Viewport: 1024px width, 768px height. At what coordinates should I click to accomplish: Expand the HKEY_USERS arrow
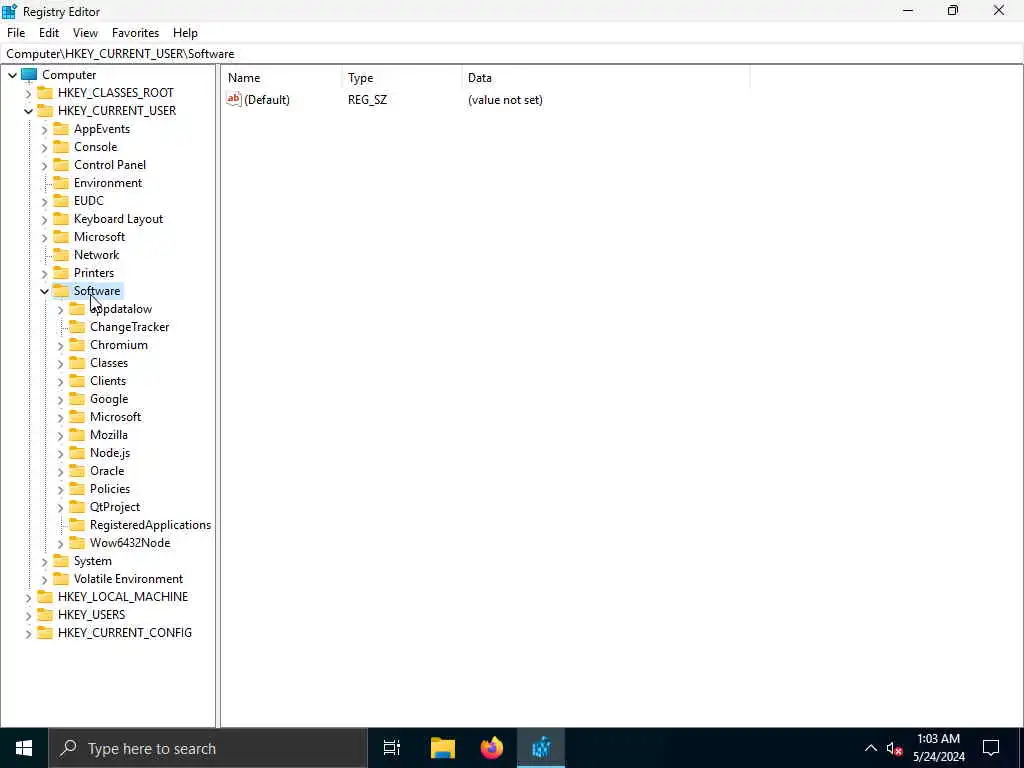click(28, 615)
